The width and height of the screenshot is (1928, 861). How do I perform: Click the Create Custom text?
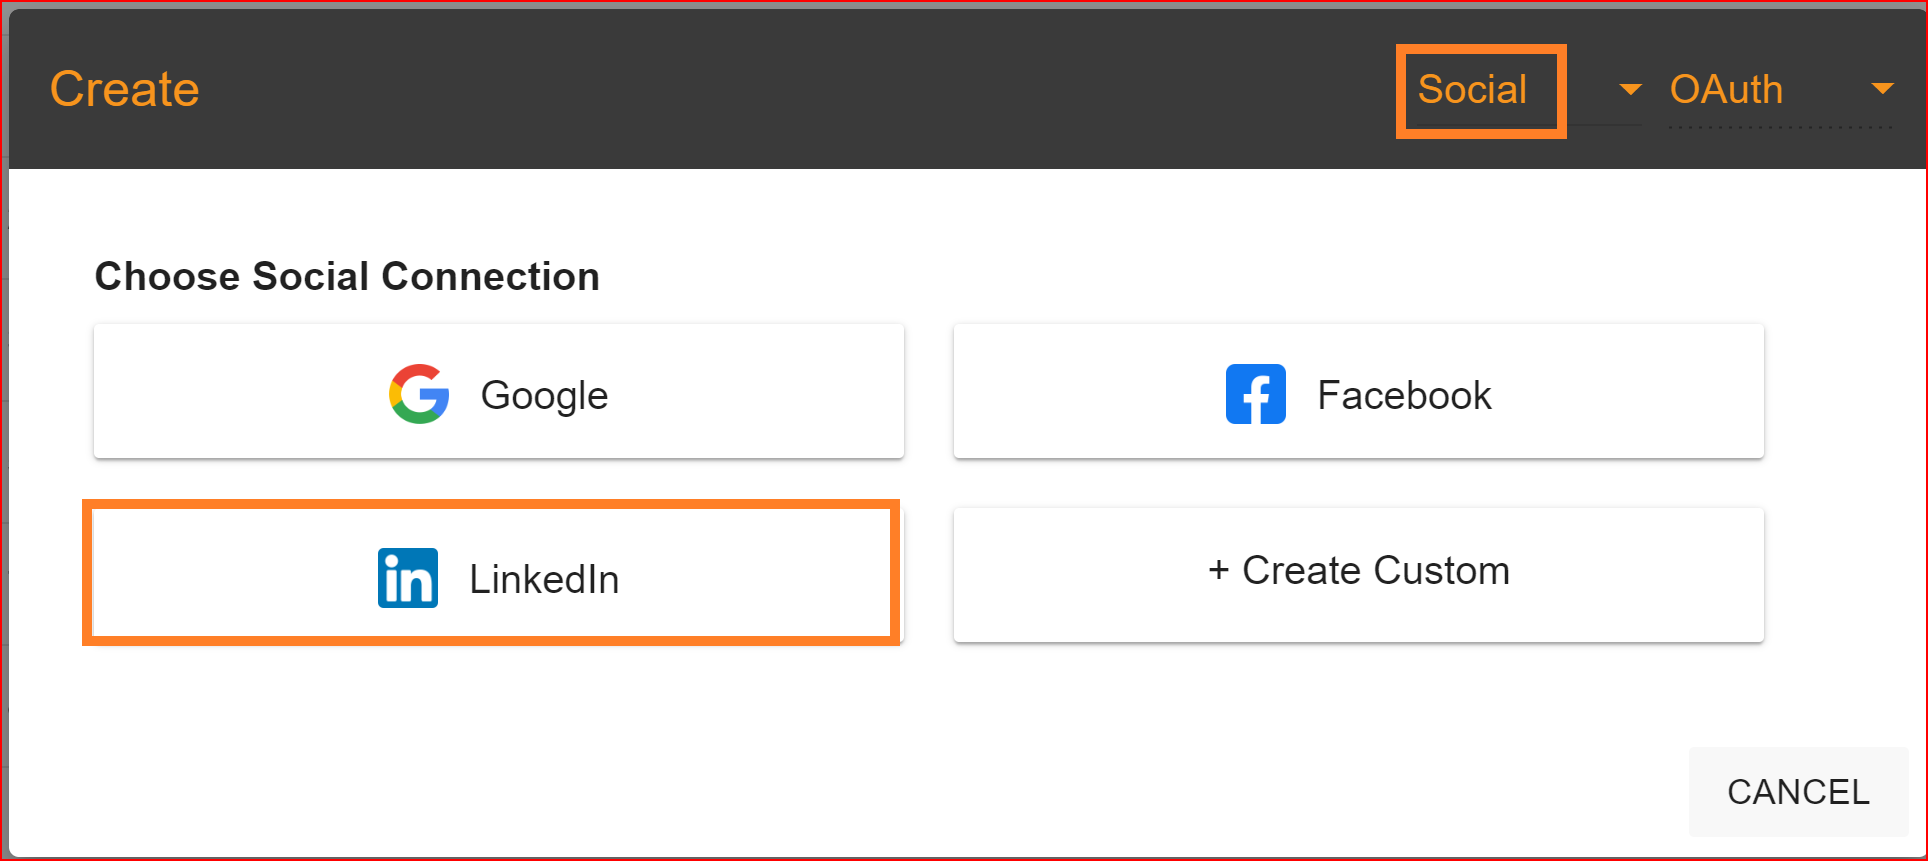coord(1375,571)
